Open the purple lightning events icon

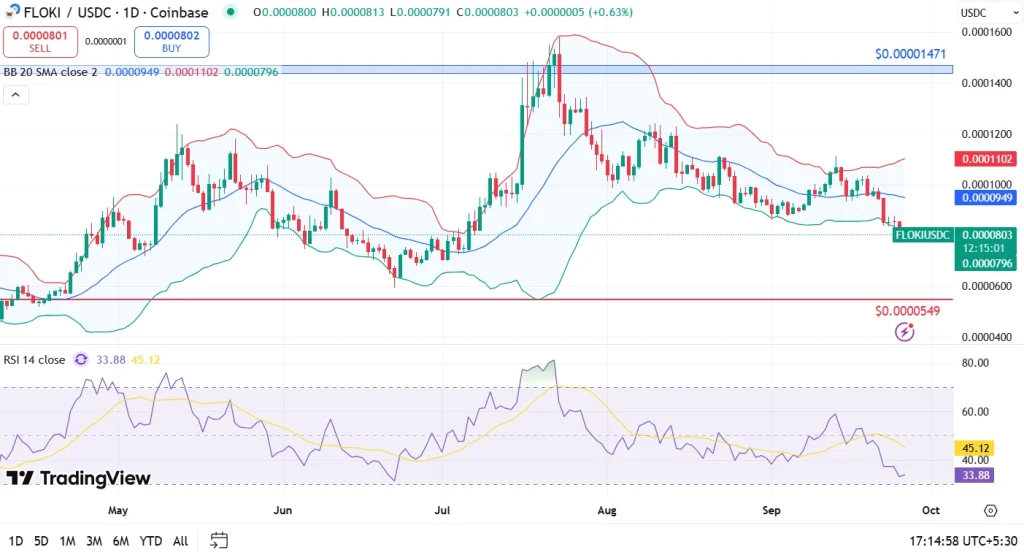[905, 332]
